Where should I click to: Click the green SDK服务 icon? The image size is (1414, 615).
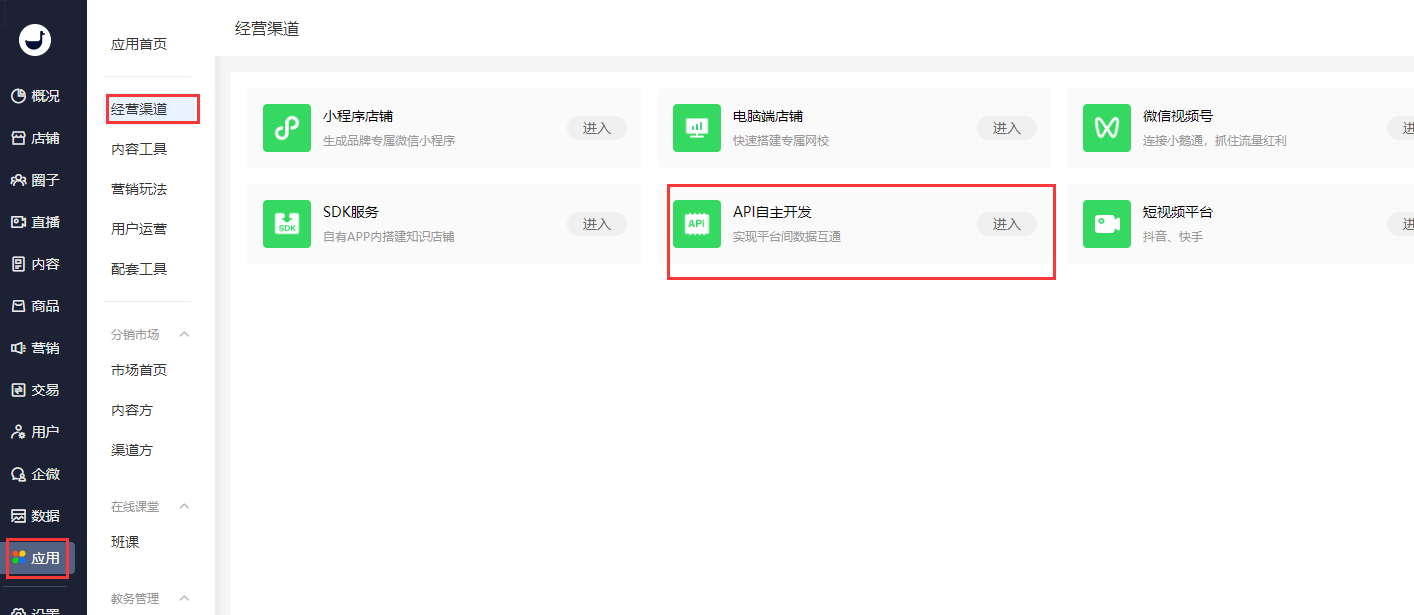(287, 224)
